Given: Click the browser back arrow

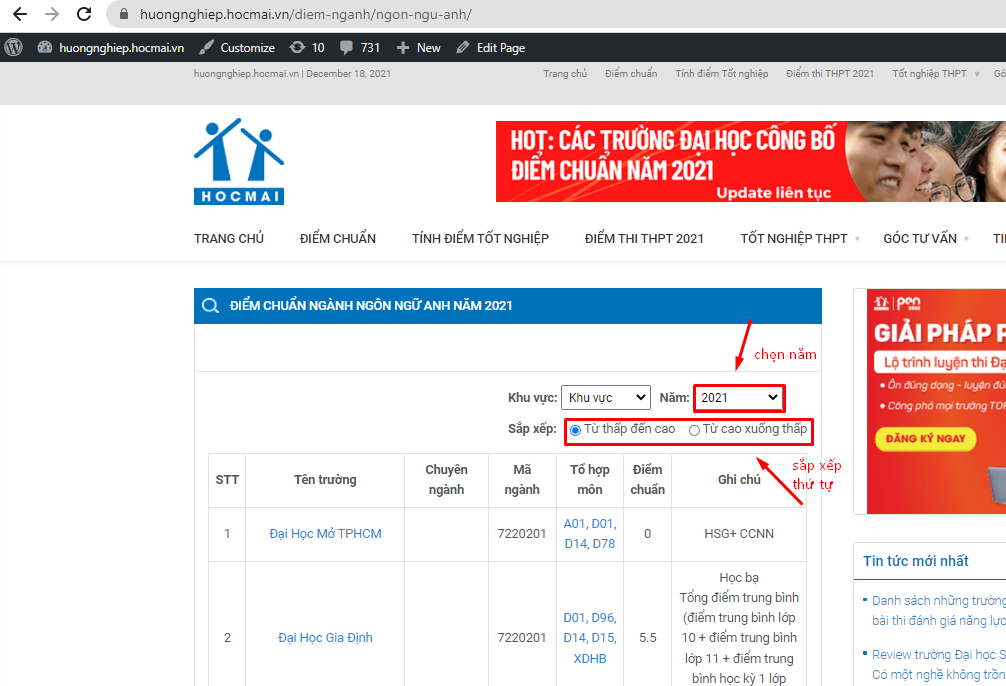Looking at the screenshot, I should click(19, 15).
